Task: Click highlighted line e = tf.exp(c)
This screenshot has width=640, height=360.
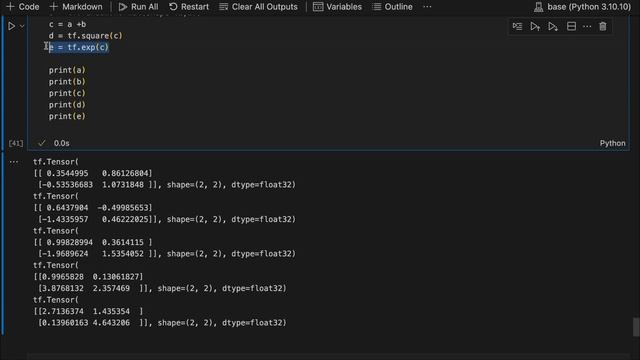Action: (x=79, y=47)
